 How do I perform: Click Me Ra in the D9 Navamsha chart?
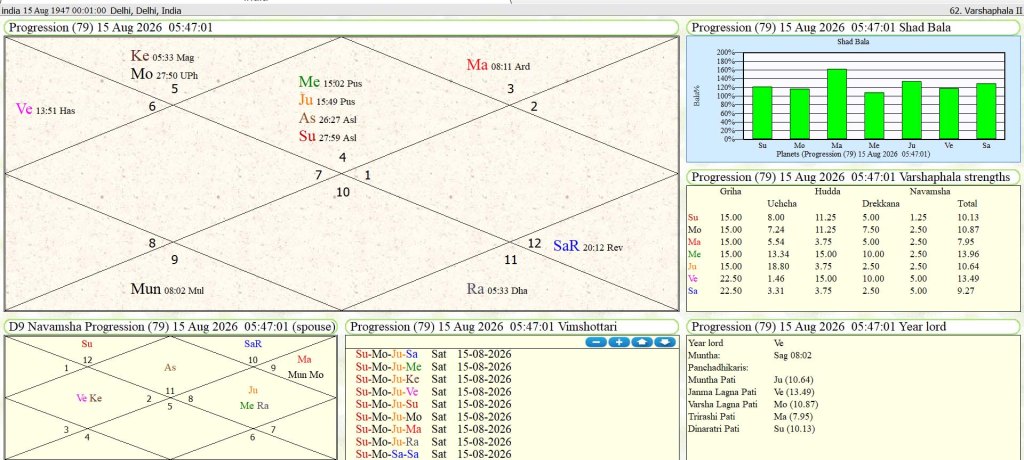tap(254, 406)
